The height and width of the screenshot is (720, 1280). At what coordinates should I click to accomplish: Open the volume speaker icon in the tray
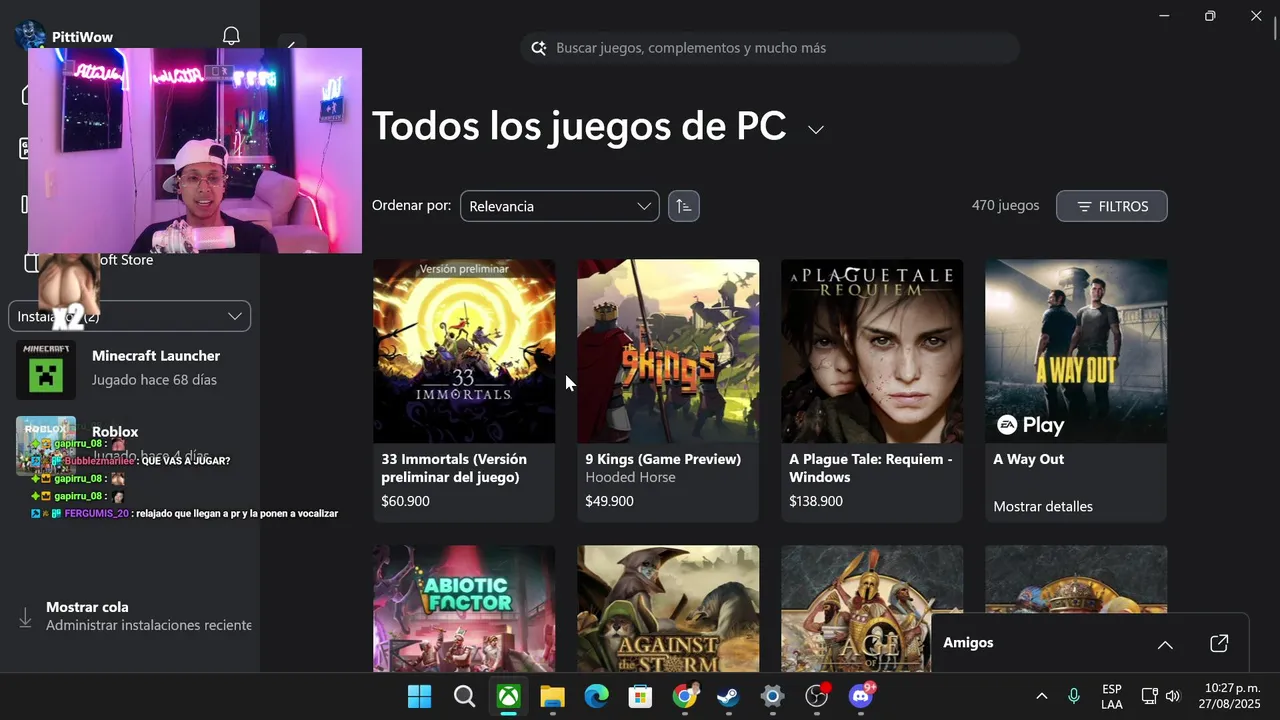pos(1172,696)
